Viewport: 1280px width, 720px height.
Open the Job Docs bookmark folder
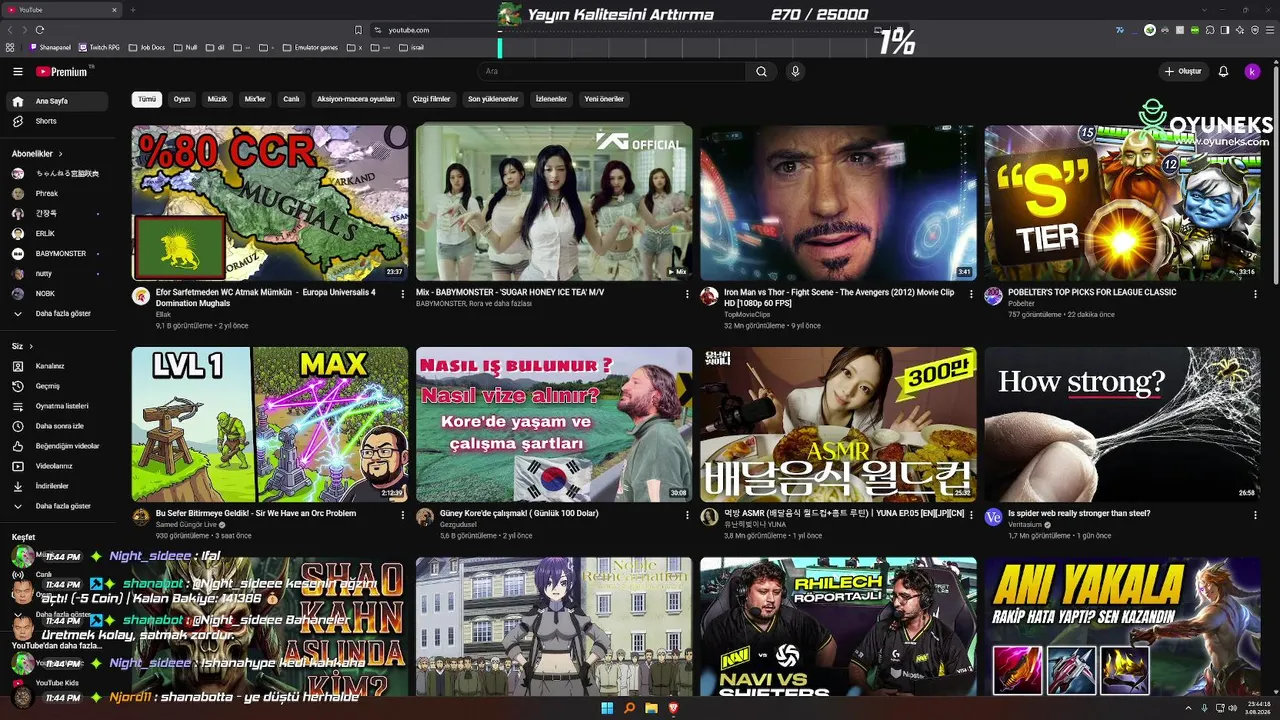148,47
